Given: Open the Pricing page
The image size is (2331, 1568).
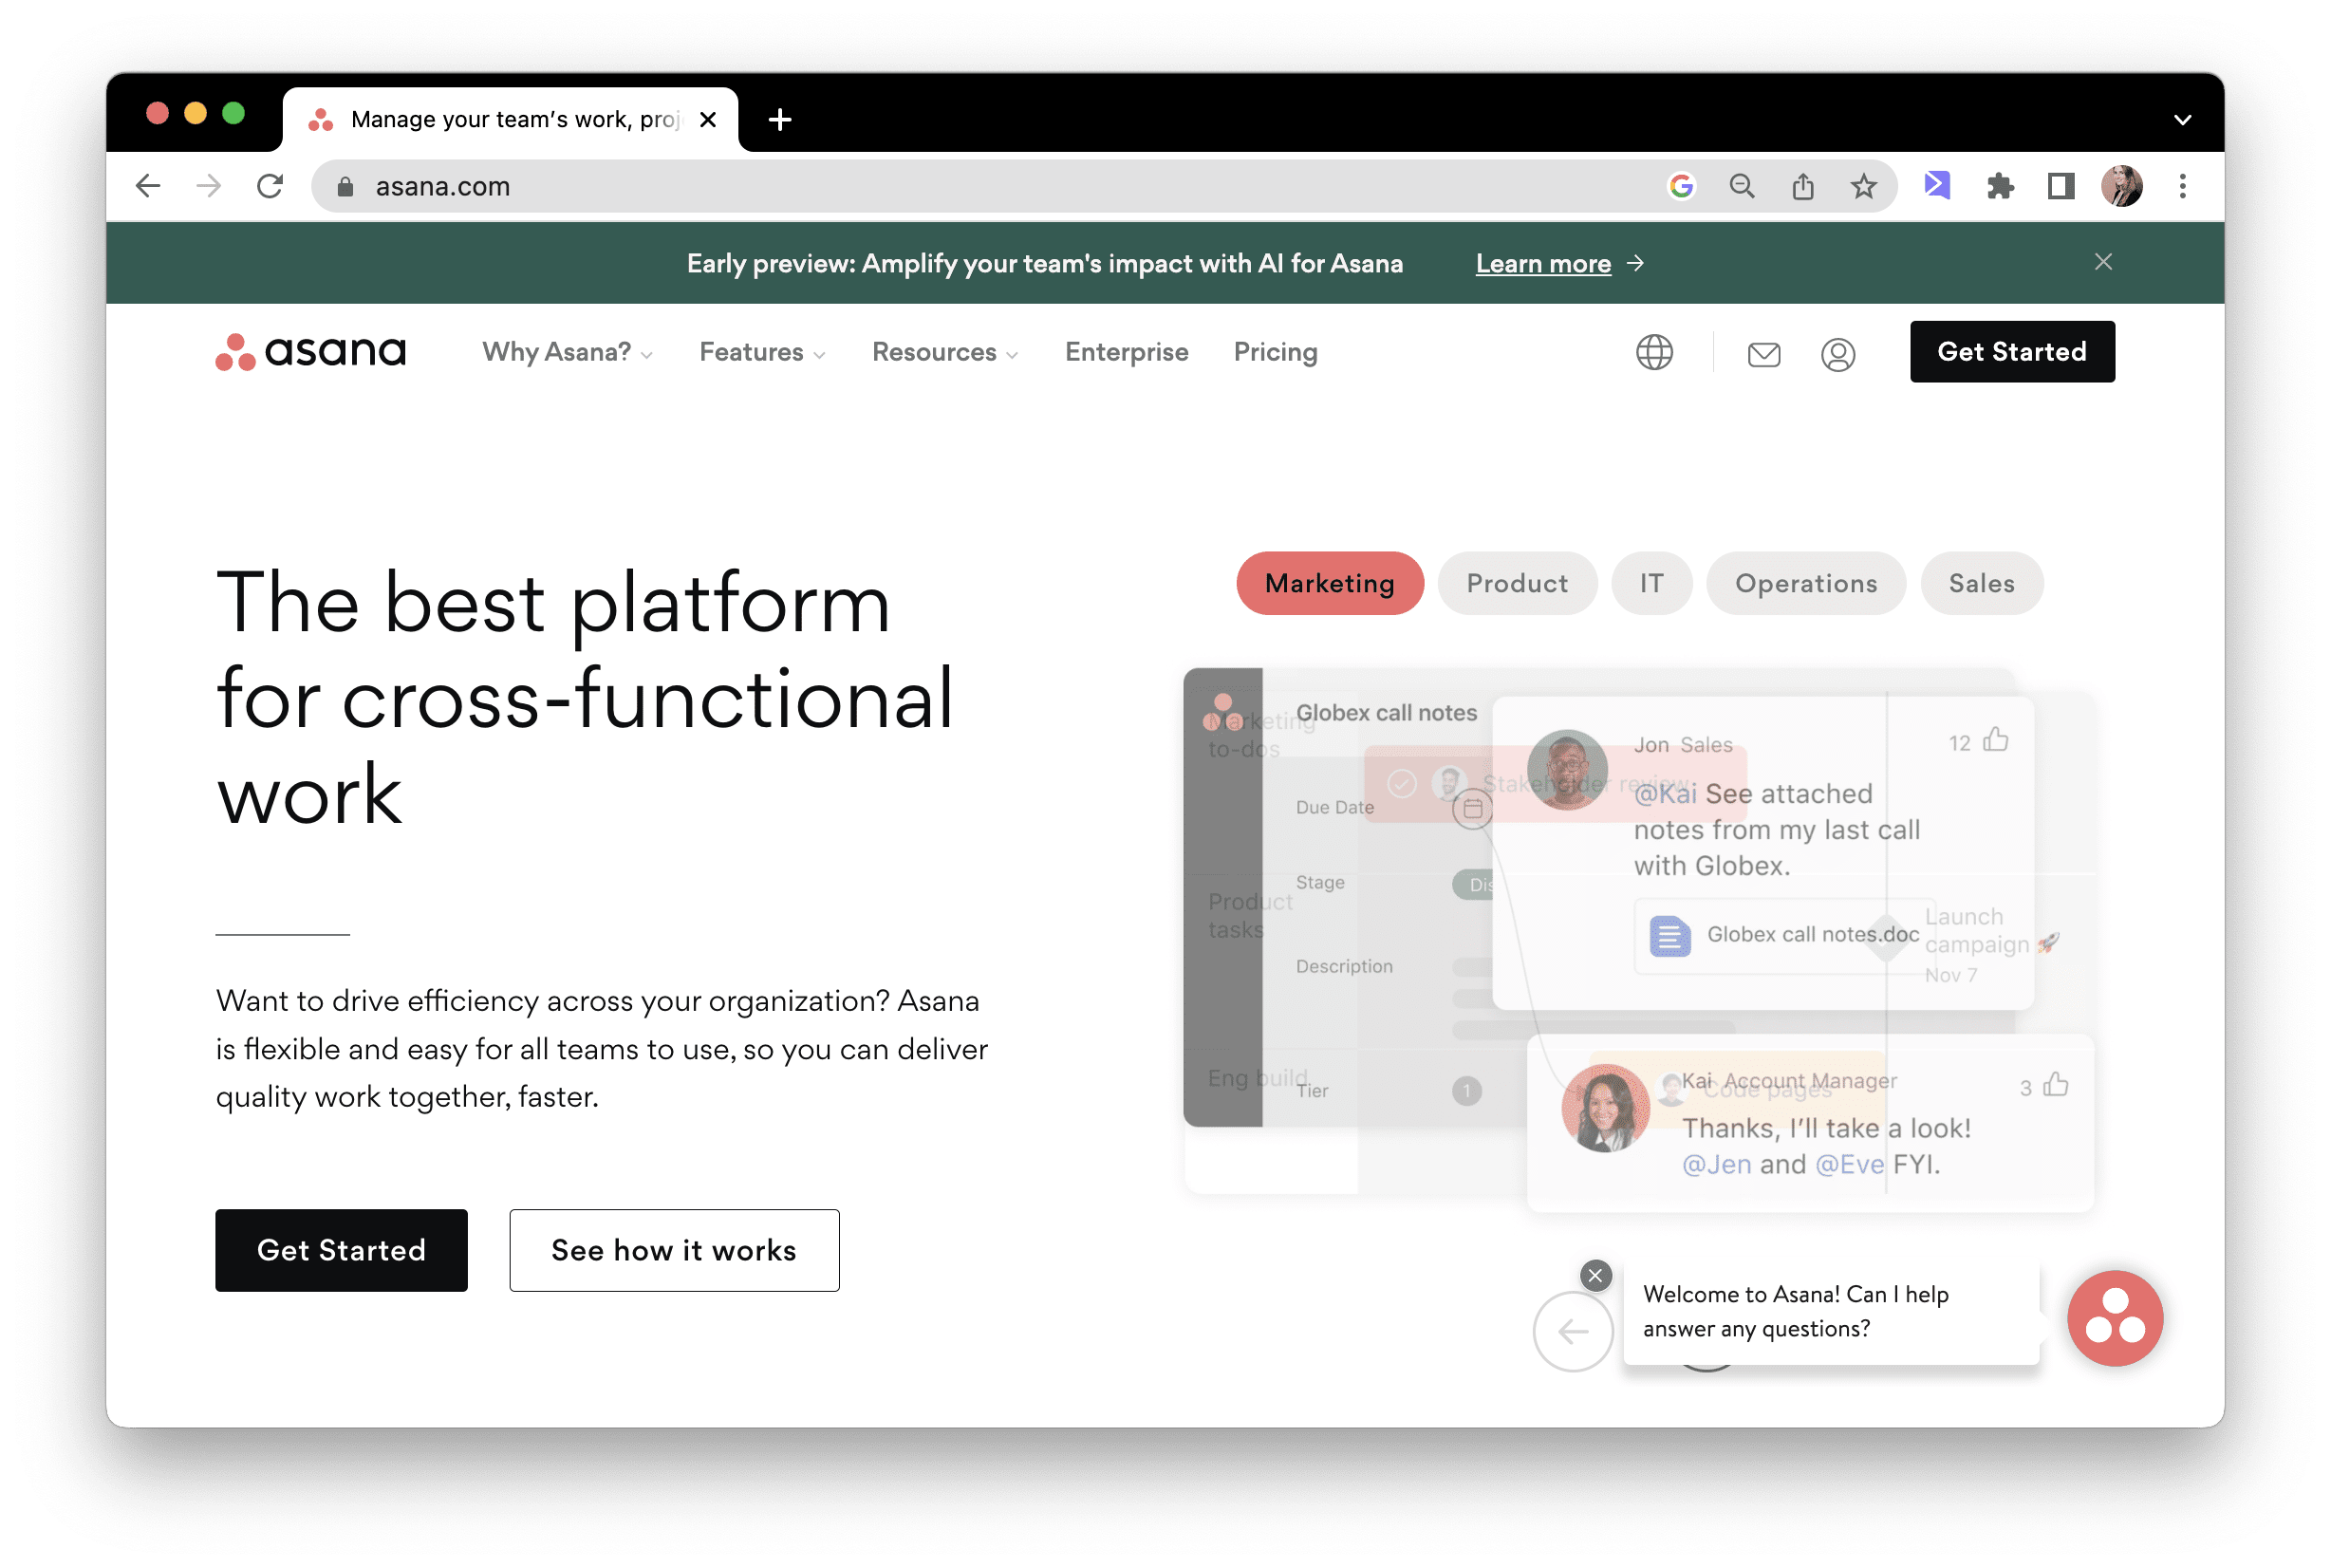Looking at the screenshot, I should tap(1275, 352).
